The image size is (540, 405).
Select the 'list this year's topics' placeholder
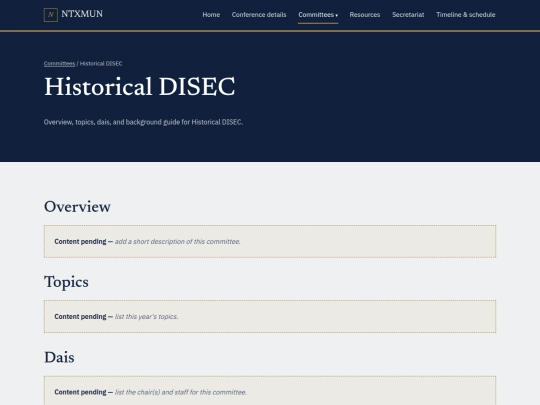point(146,317)
